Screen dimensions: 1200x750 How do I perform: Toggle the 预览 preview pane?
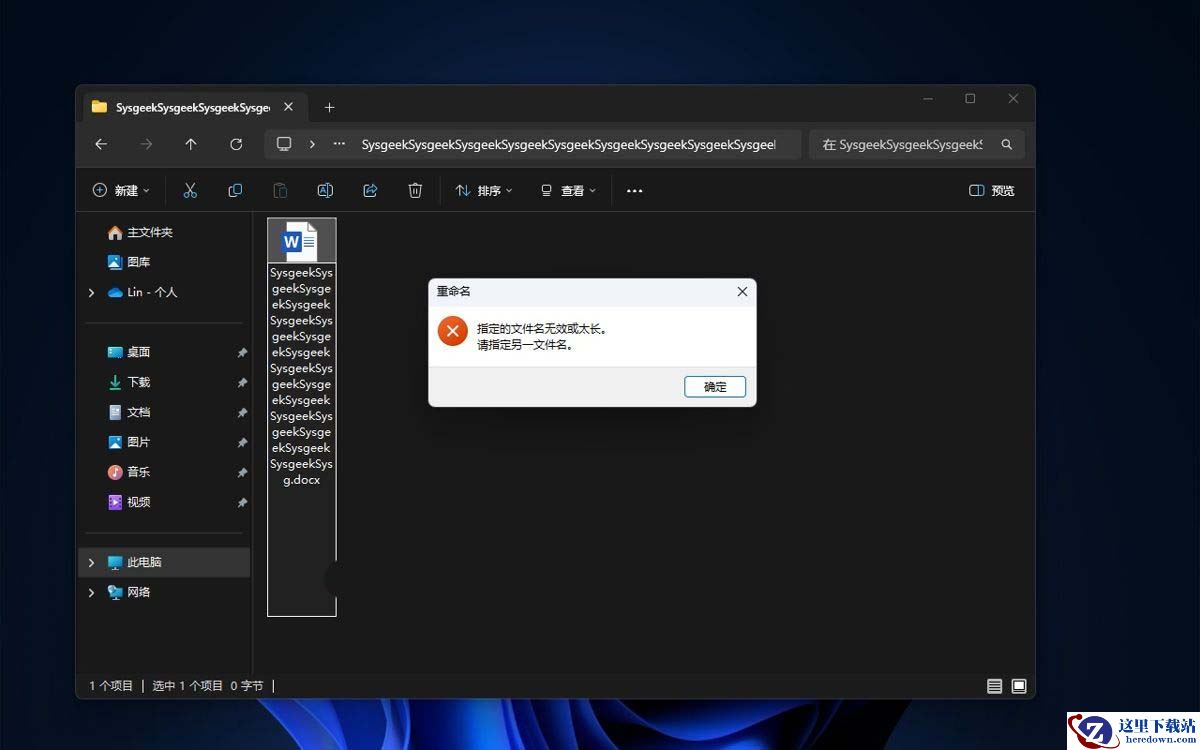[x=992, y=190]
